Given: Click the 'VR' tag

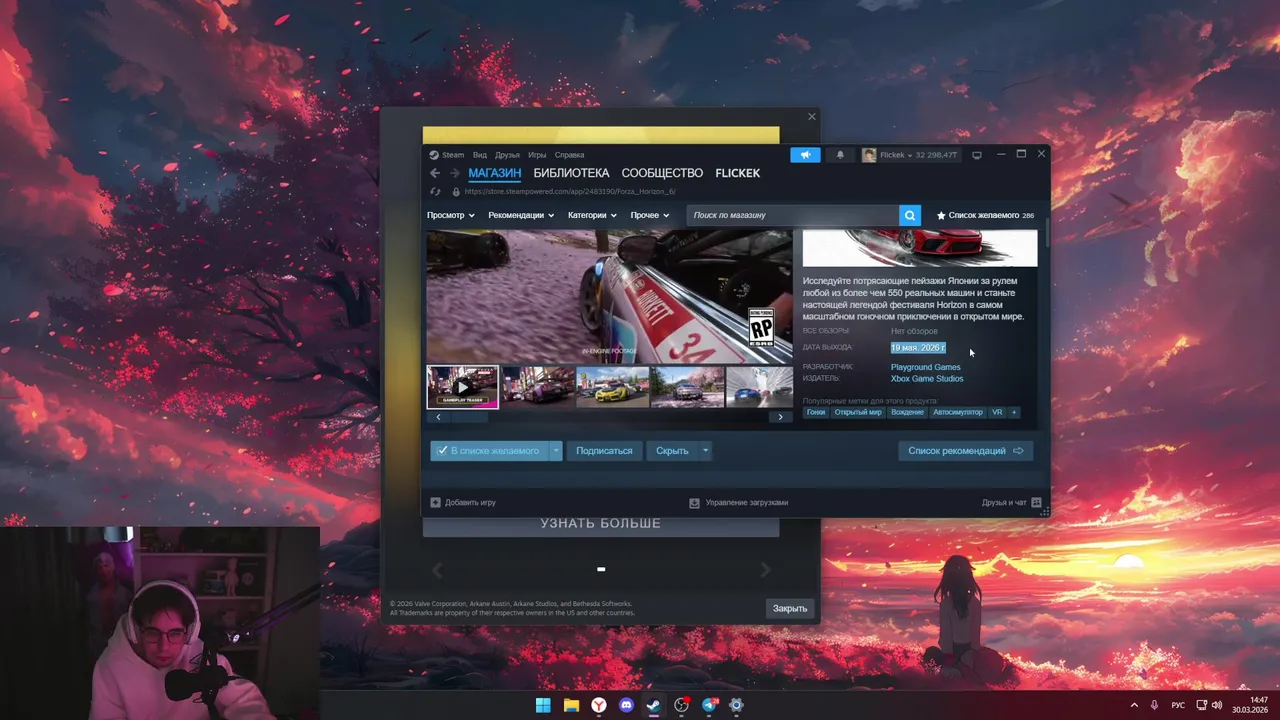Looking at the screenshot, I should pos(997,412).
